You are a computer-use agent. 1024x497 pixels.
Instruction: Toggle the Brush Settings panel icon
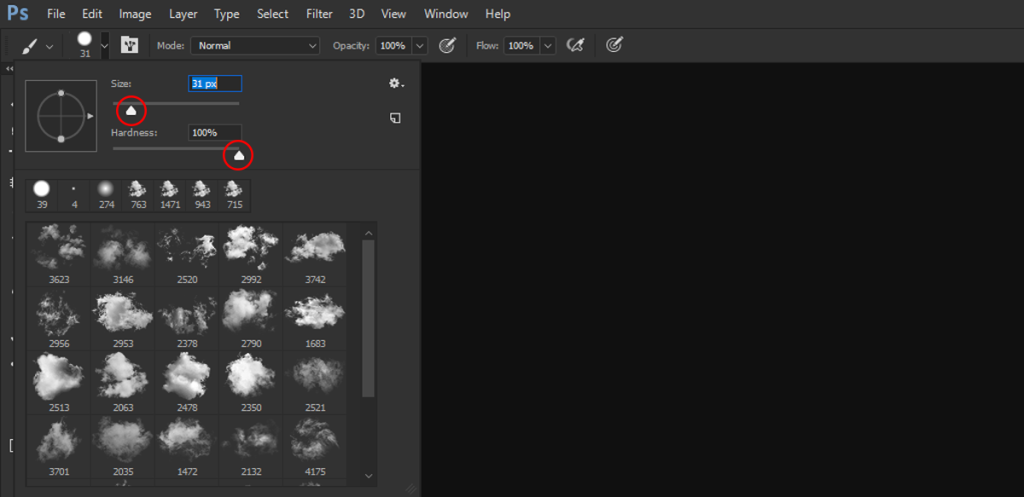click(129, 46)
